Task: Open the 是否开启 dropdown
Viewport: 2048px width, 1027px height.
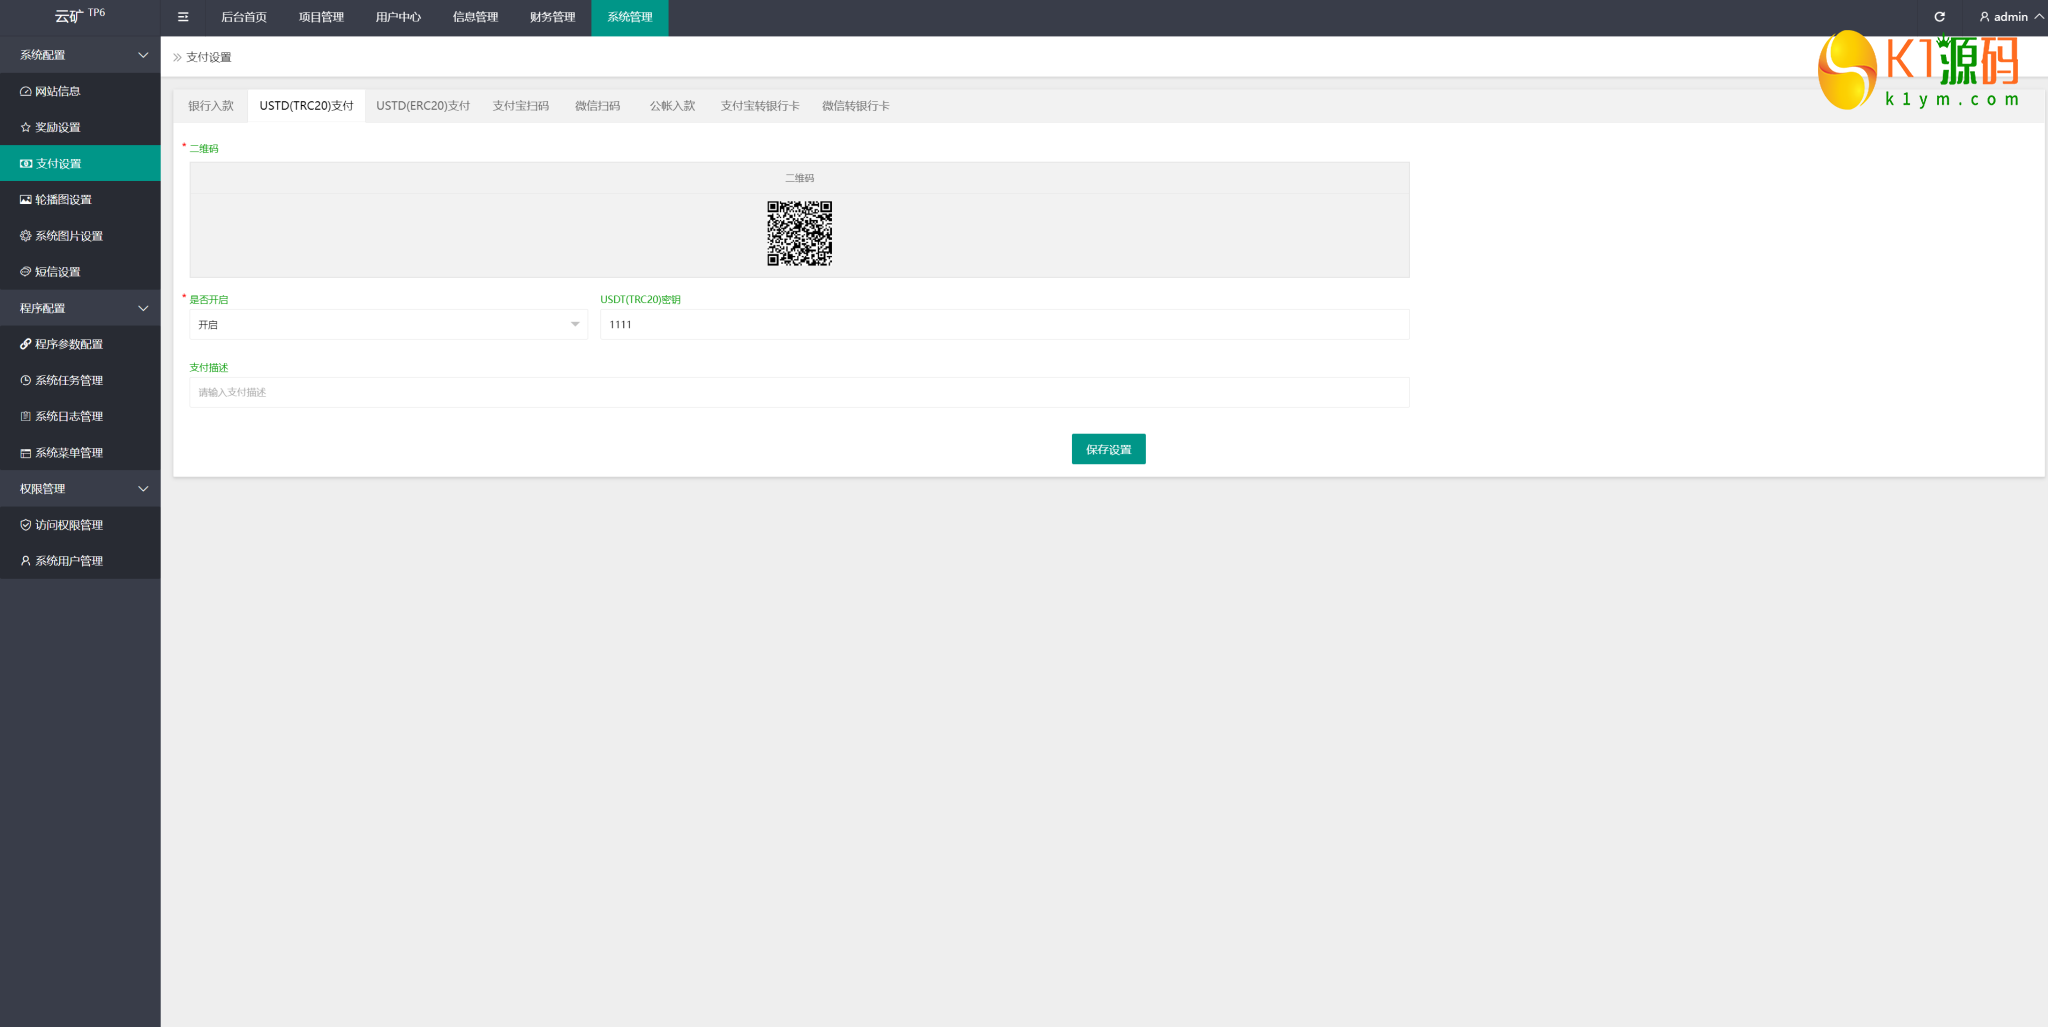Action: [x=388, y=324]
